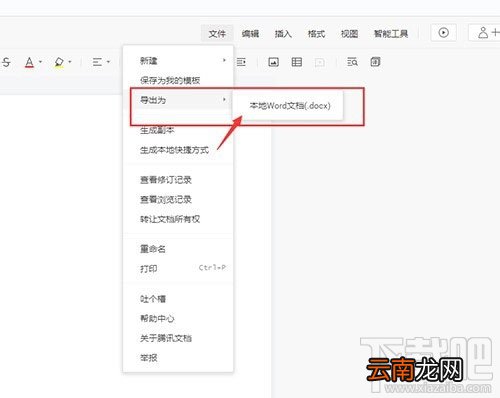
Task: Open the 插入 menu
Action: pyautogui.click(x=283, y=33)
